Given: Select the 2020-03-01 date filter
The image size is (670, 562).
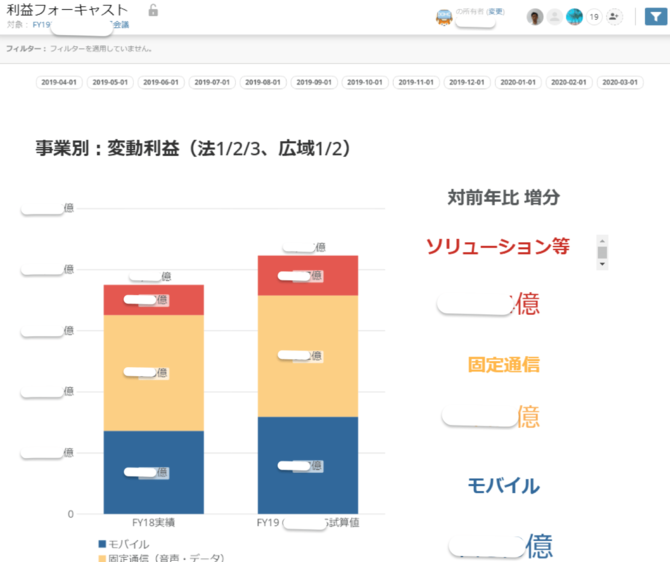Looking at the screenshot, I should click(620, 82).
